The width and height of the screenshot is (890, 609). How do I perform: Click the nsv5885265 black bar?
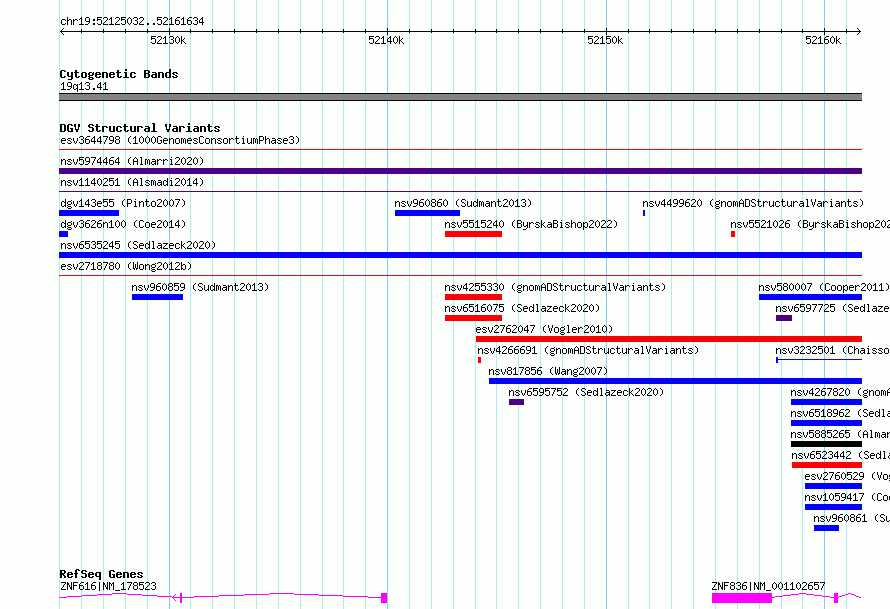[x=826, y=444]
